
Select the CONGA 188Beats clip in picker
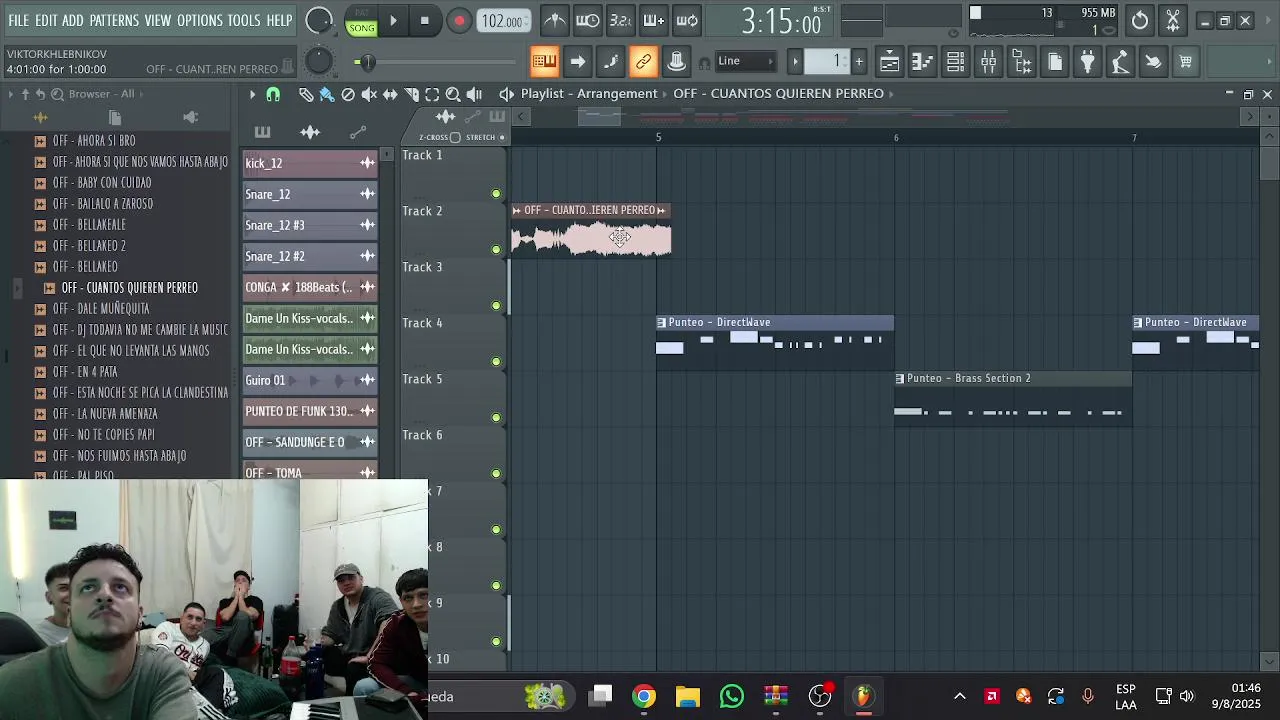tap(310, 287)
